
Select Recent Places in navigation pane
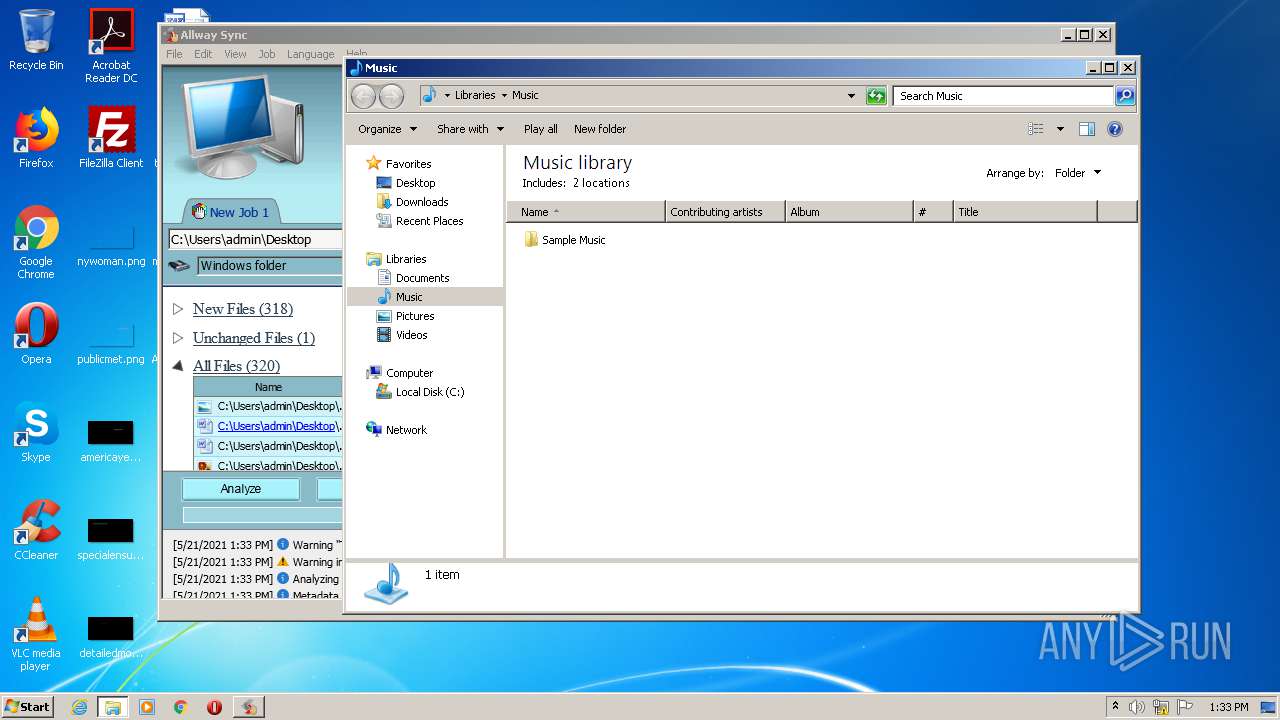(x=420, y=221)
